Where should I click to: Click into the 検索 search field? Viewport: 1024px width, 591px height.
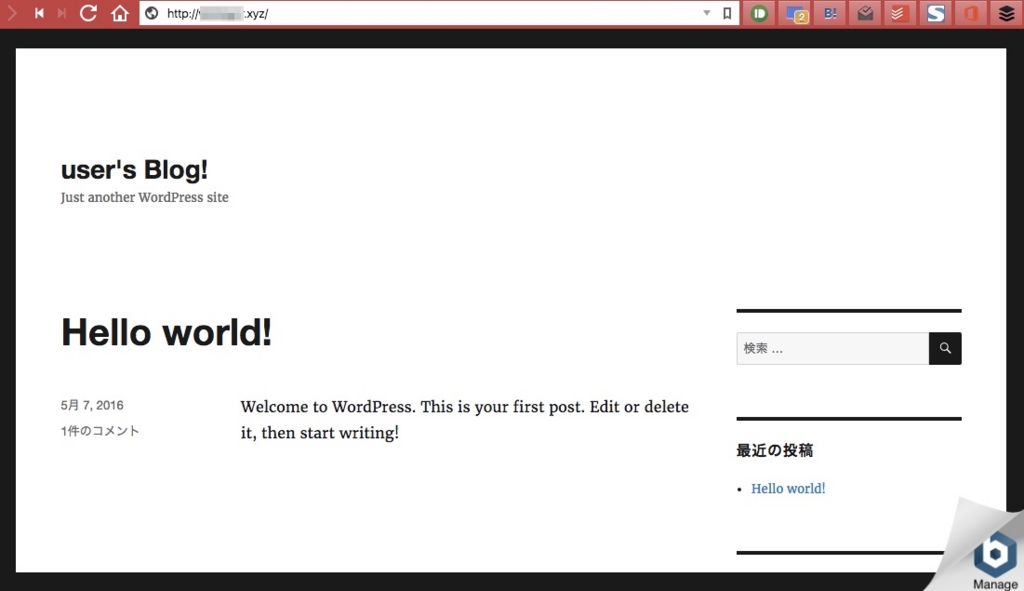pos(833,349)
